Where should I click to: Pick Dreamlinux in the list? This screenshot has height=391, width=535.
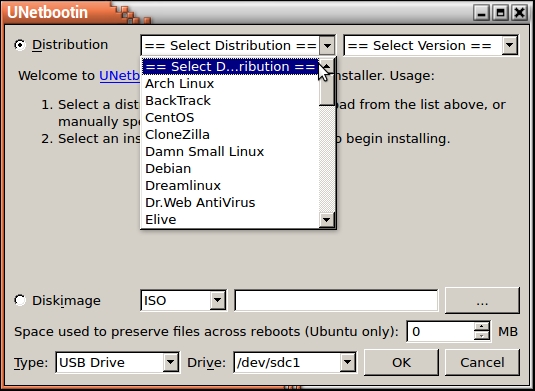(230, 186)
